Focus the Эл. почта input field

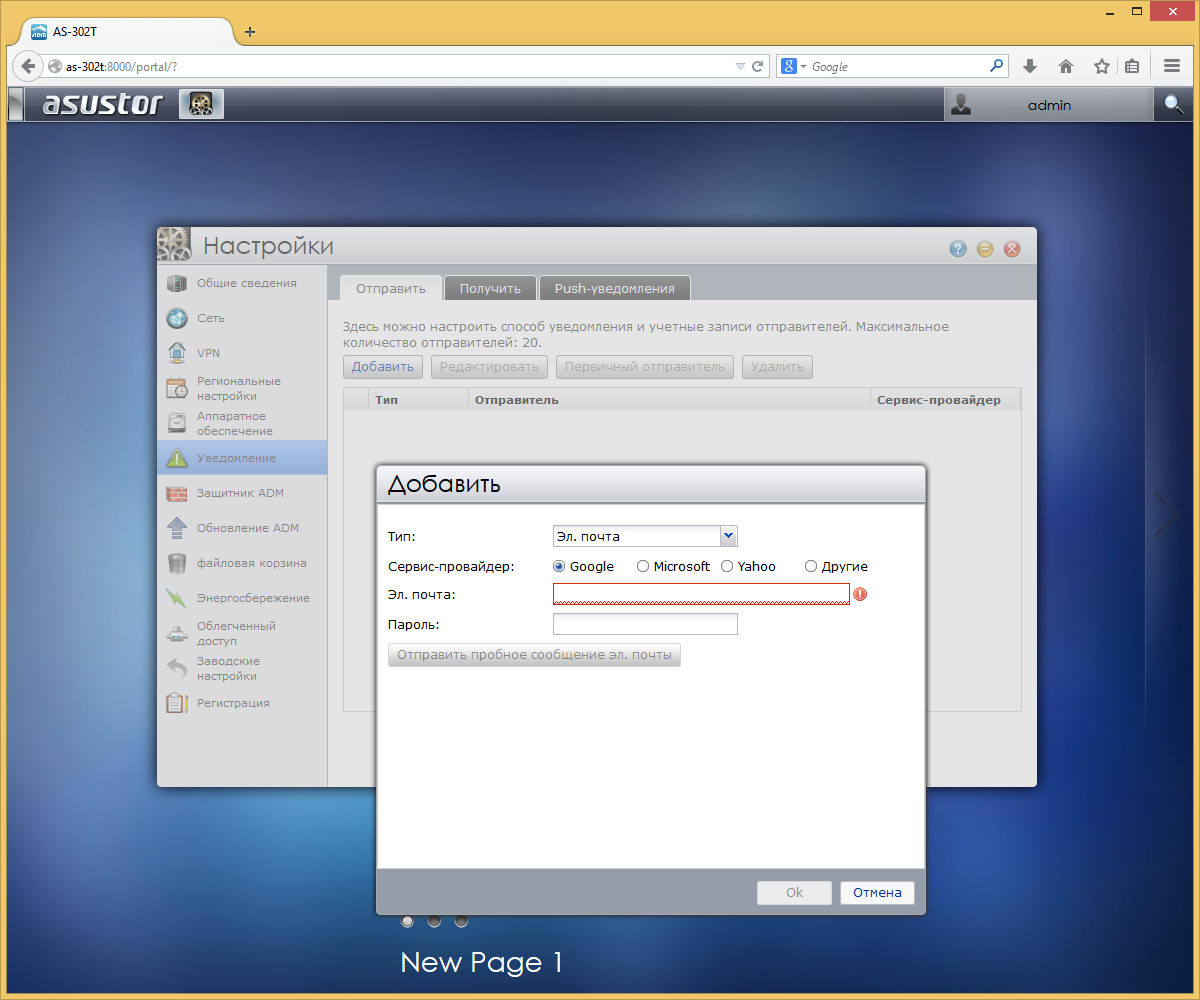[x=701, y=594]
